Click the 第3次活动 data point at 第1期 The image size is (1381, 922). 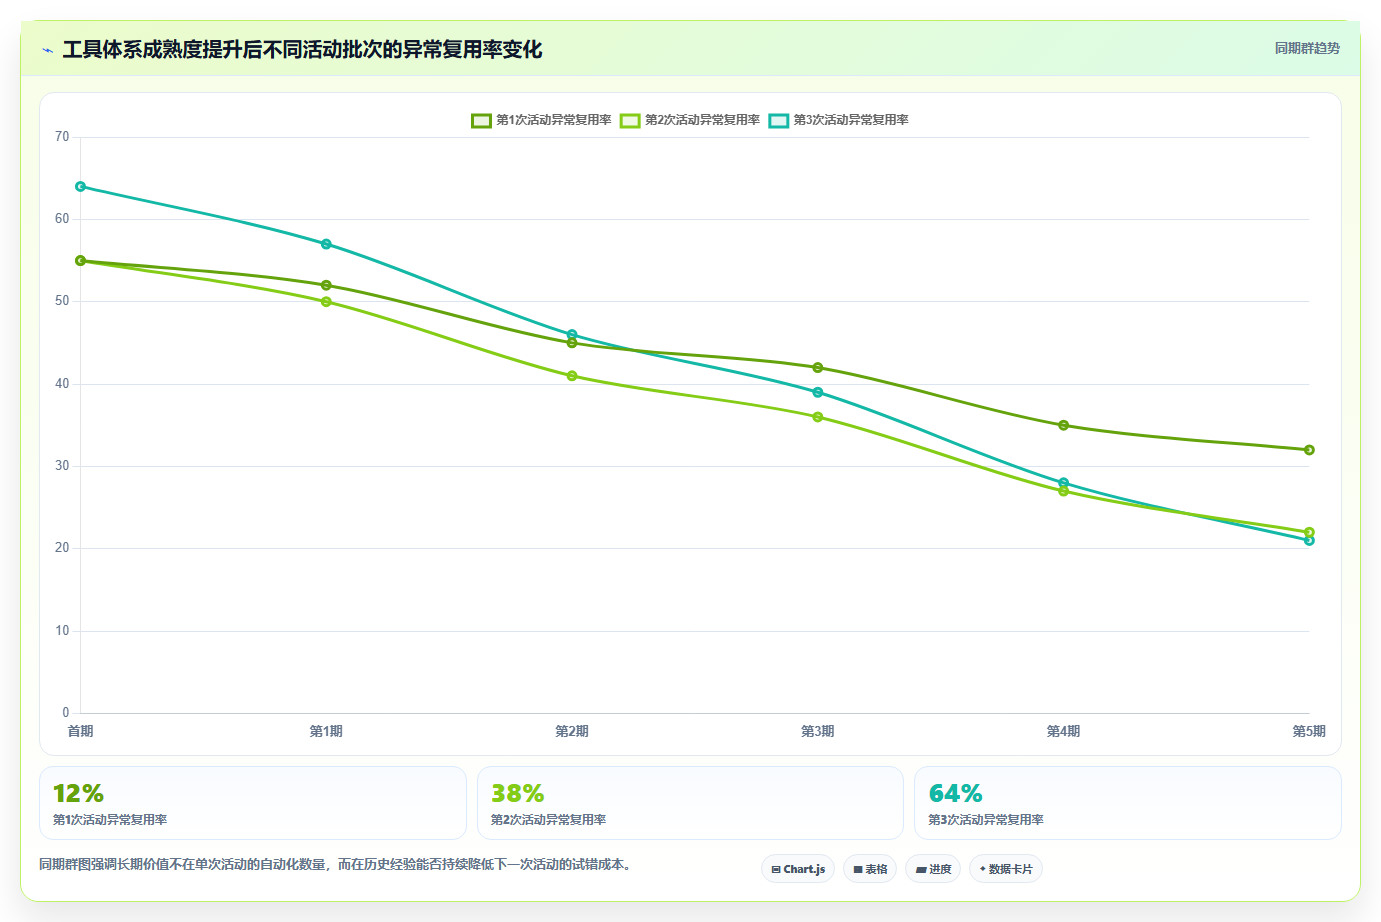point(326,244)
